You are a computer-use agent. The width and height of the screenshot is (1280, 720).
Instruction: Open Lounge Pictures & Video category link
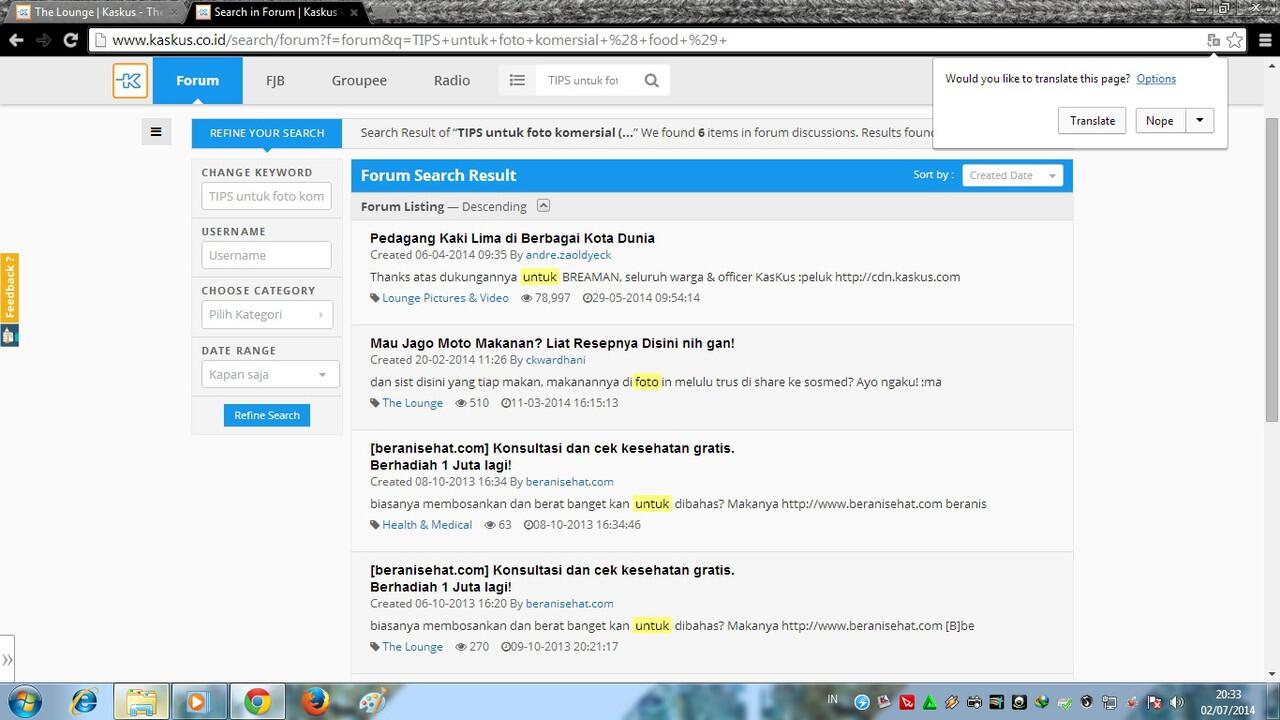445,298
